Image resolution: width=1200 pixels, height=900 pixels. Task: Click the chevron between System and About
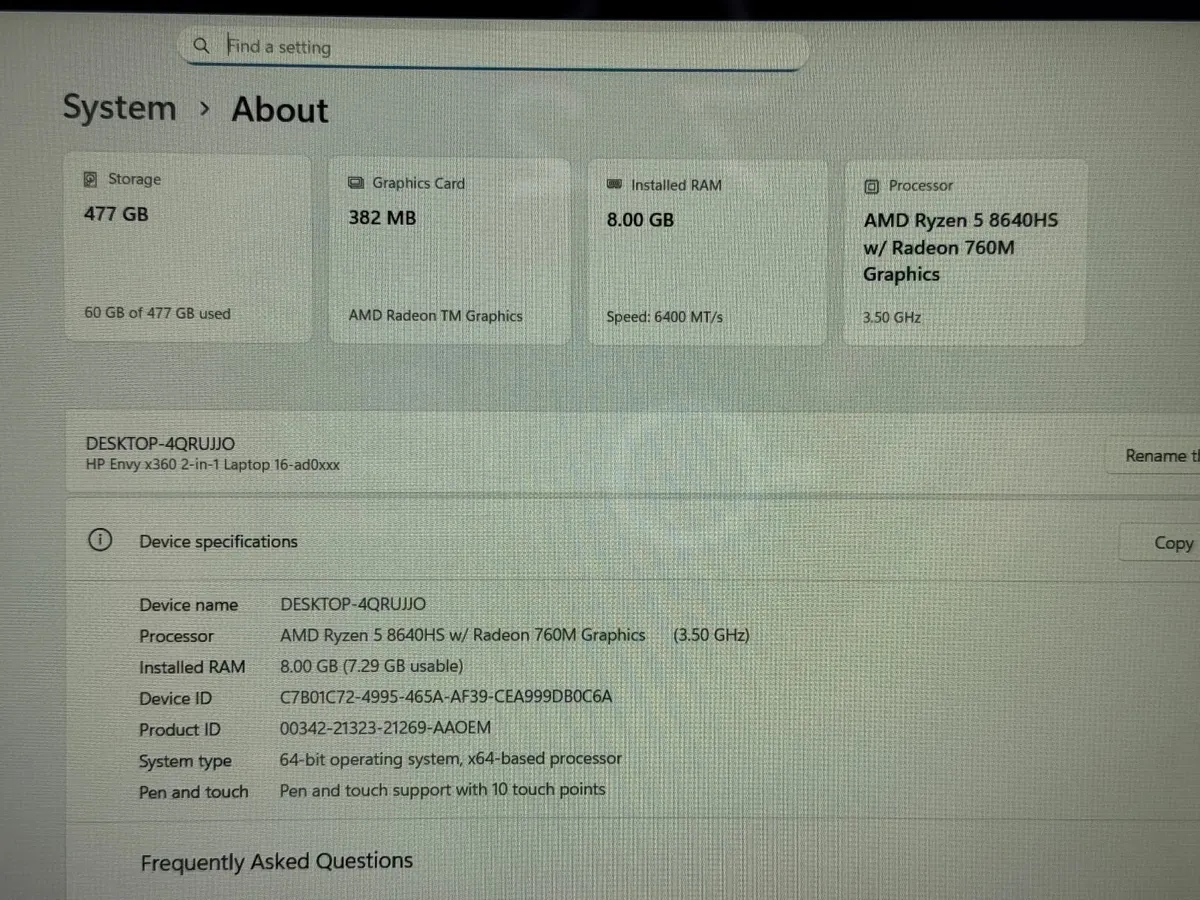204,109
